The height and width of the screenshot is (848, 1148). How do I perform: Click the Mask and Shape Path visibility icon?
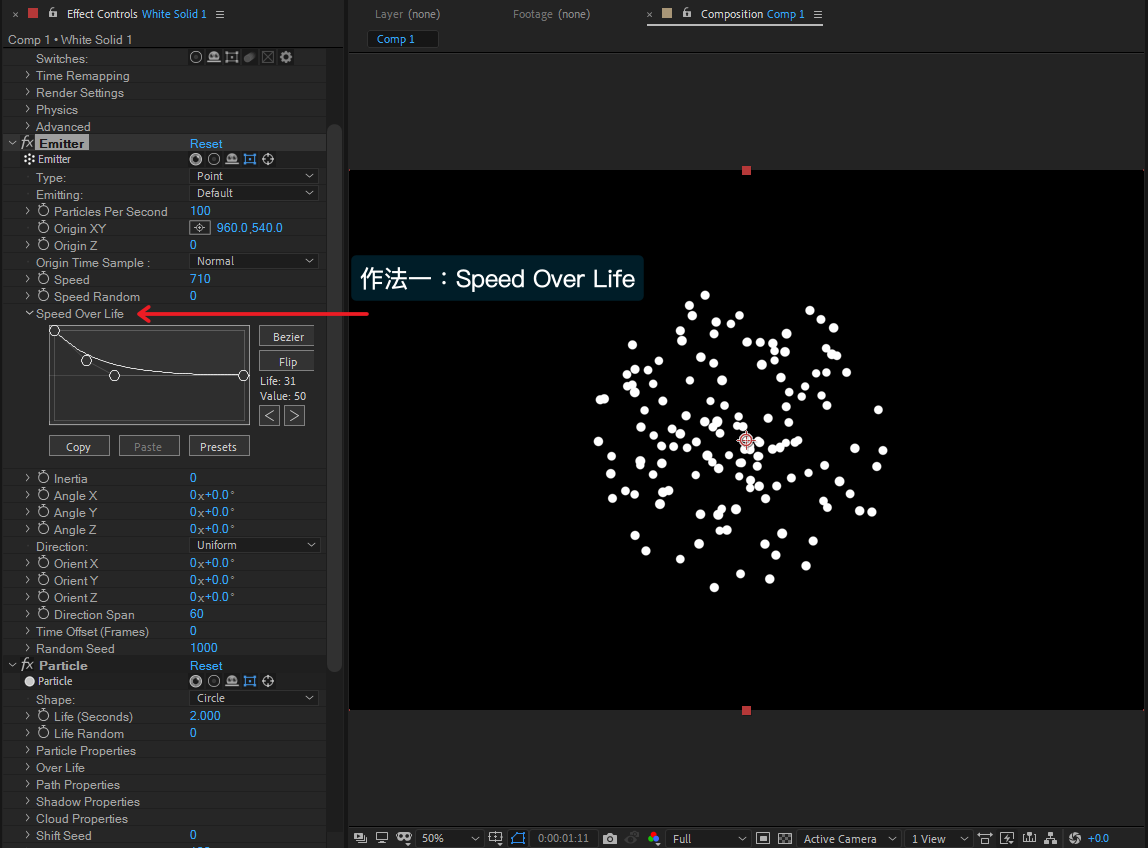click(x=518, y=838)
